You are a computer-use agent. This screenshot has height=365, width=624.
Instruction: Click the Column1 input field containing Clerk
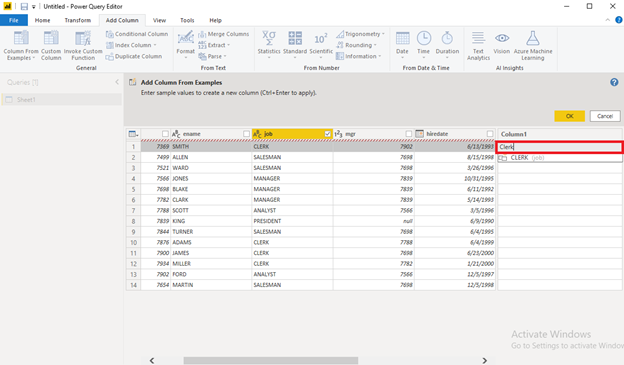click(x=559, y=147)
